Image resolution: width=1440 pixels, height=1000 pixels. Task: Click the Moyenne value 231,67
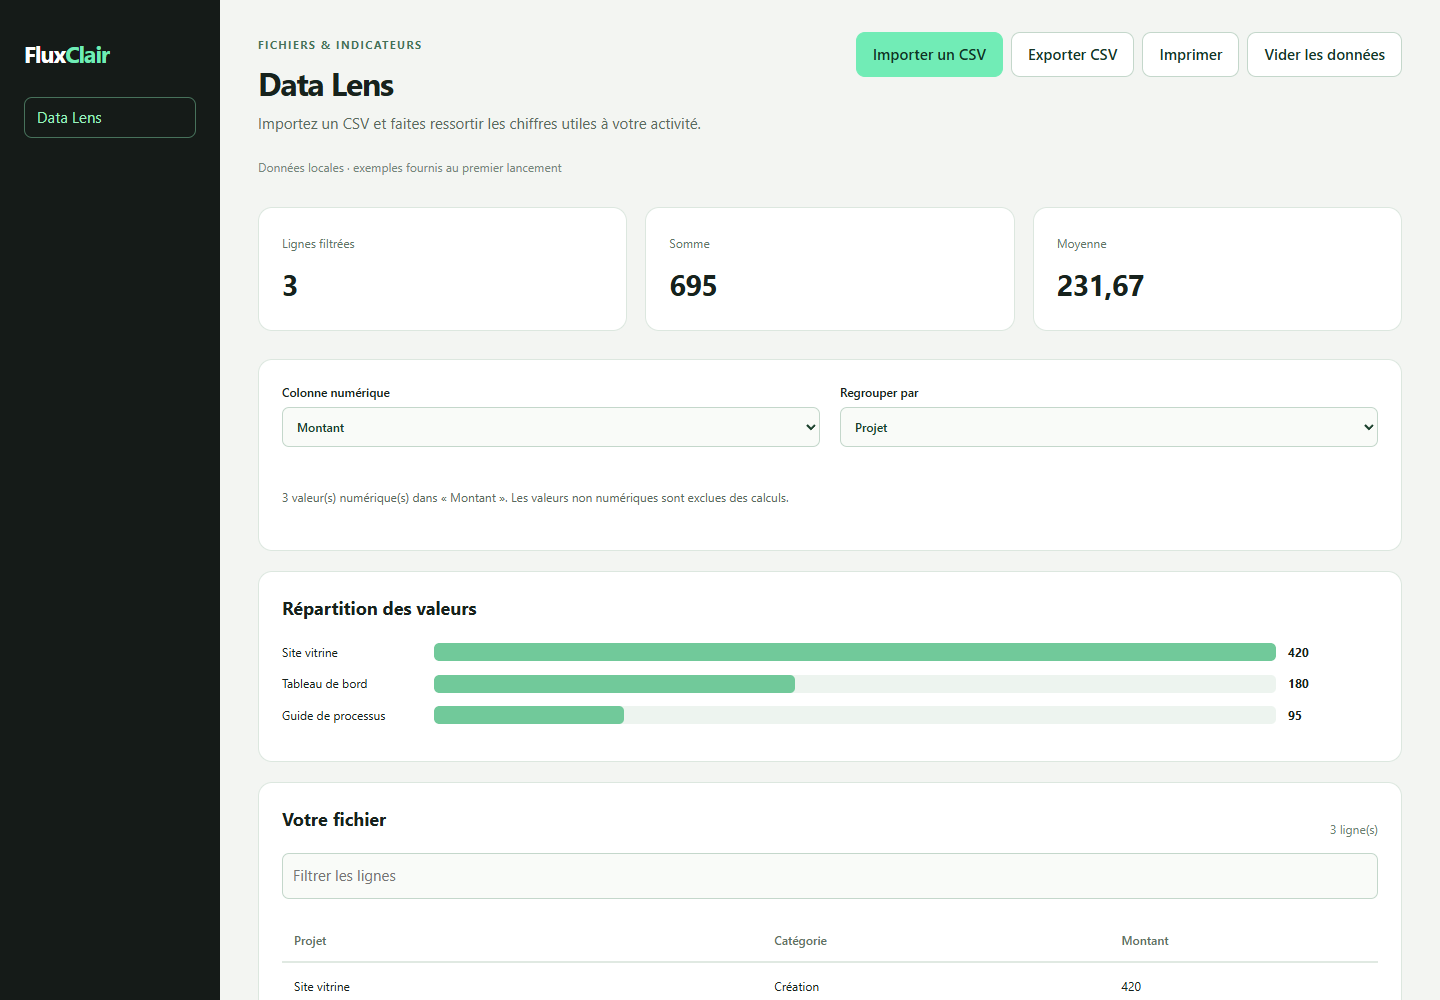1100,286
